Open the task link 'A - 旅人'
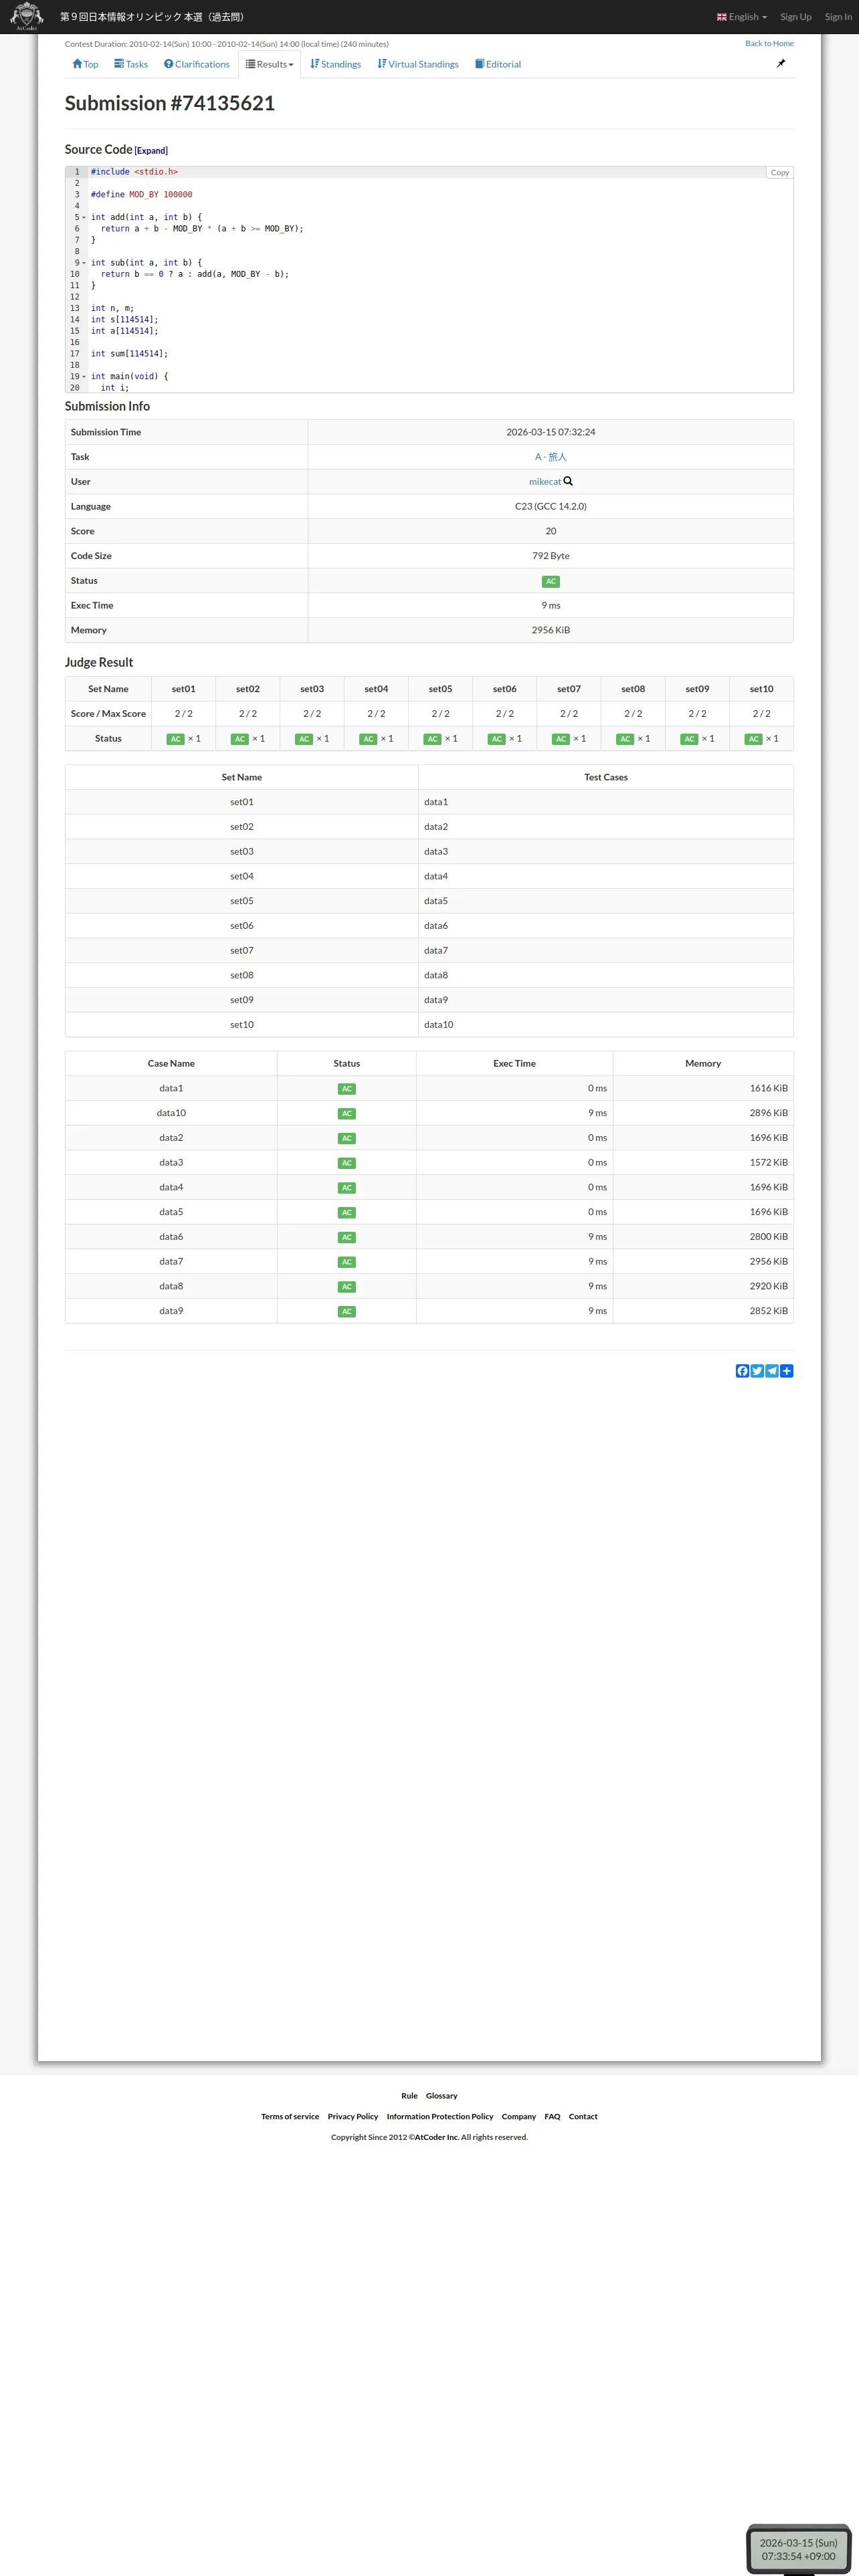The height and width of the screenshot is (2576, 859). [x=550, y=457]
